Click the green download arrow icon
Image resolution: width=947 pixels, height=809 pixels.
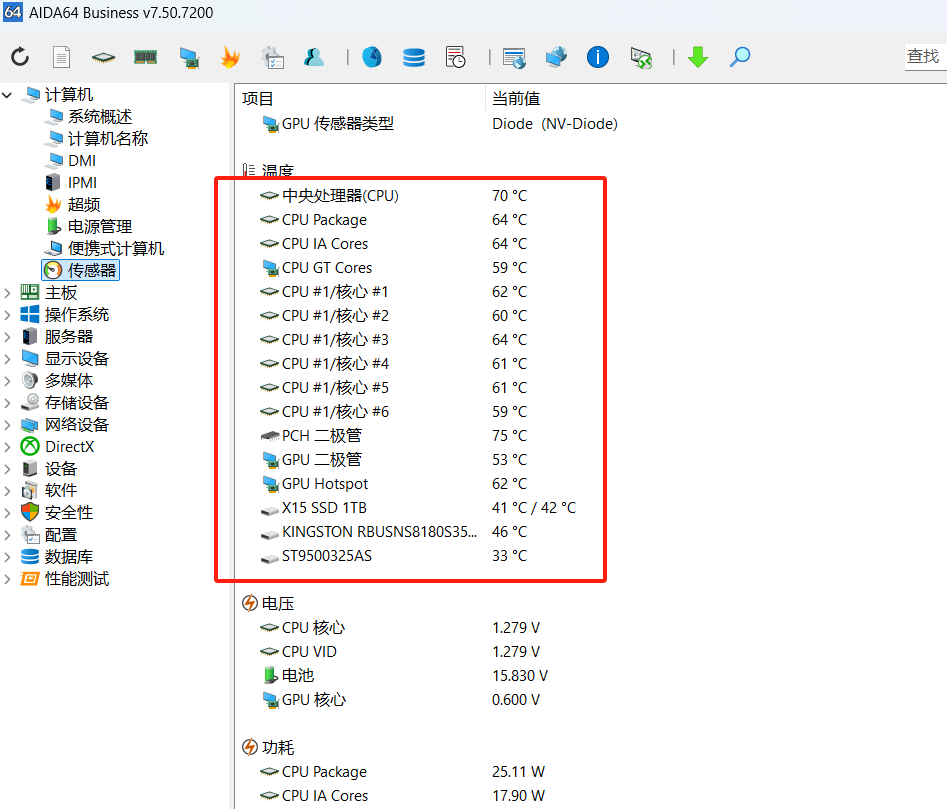coord(698,57)
